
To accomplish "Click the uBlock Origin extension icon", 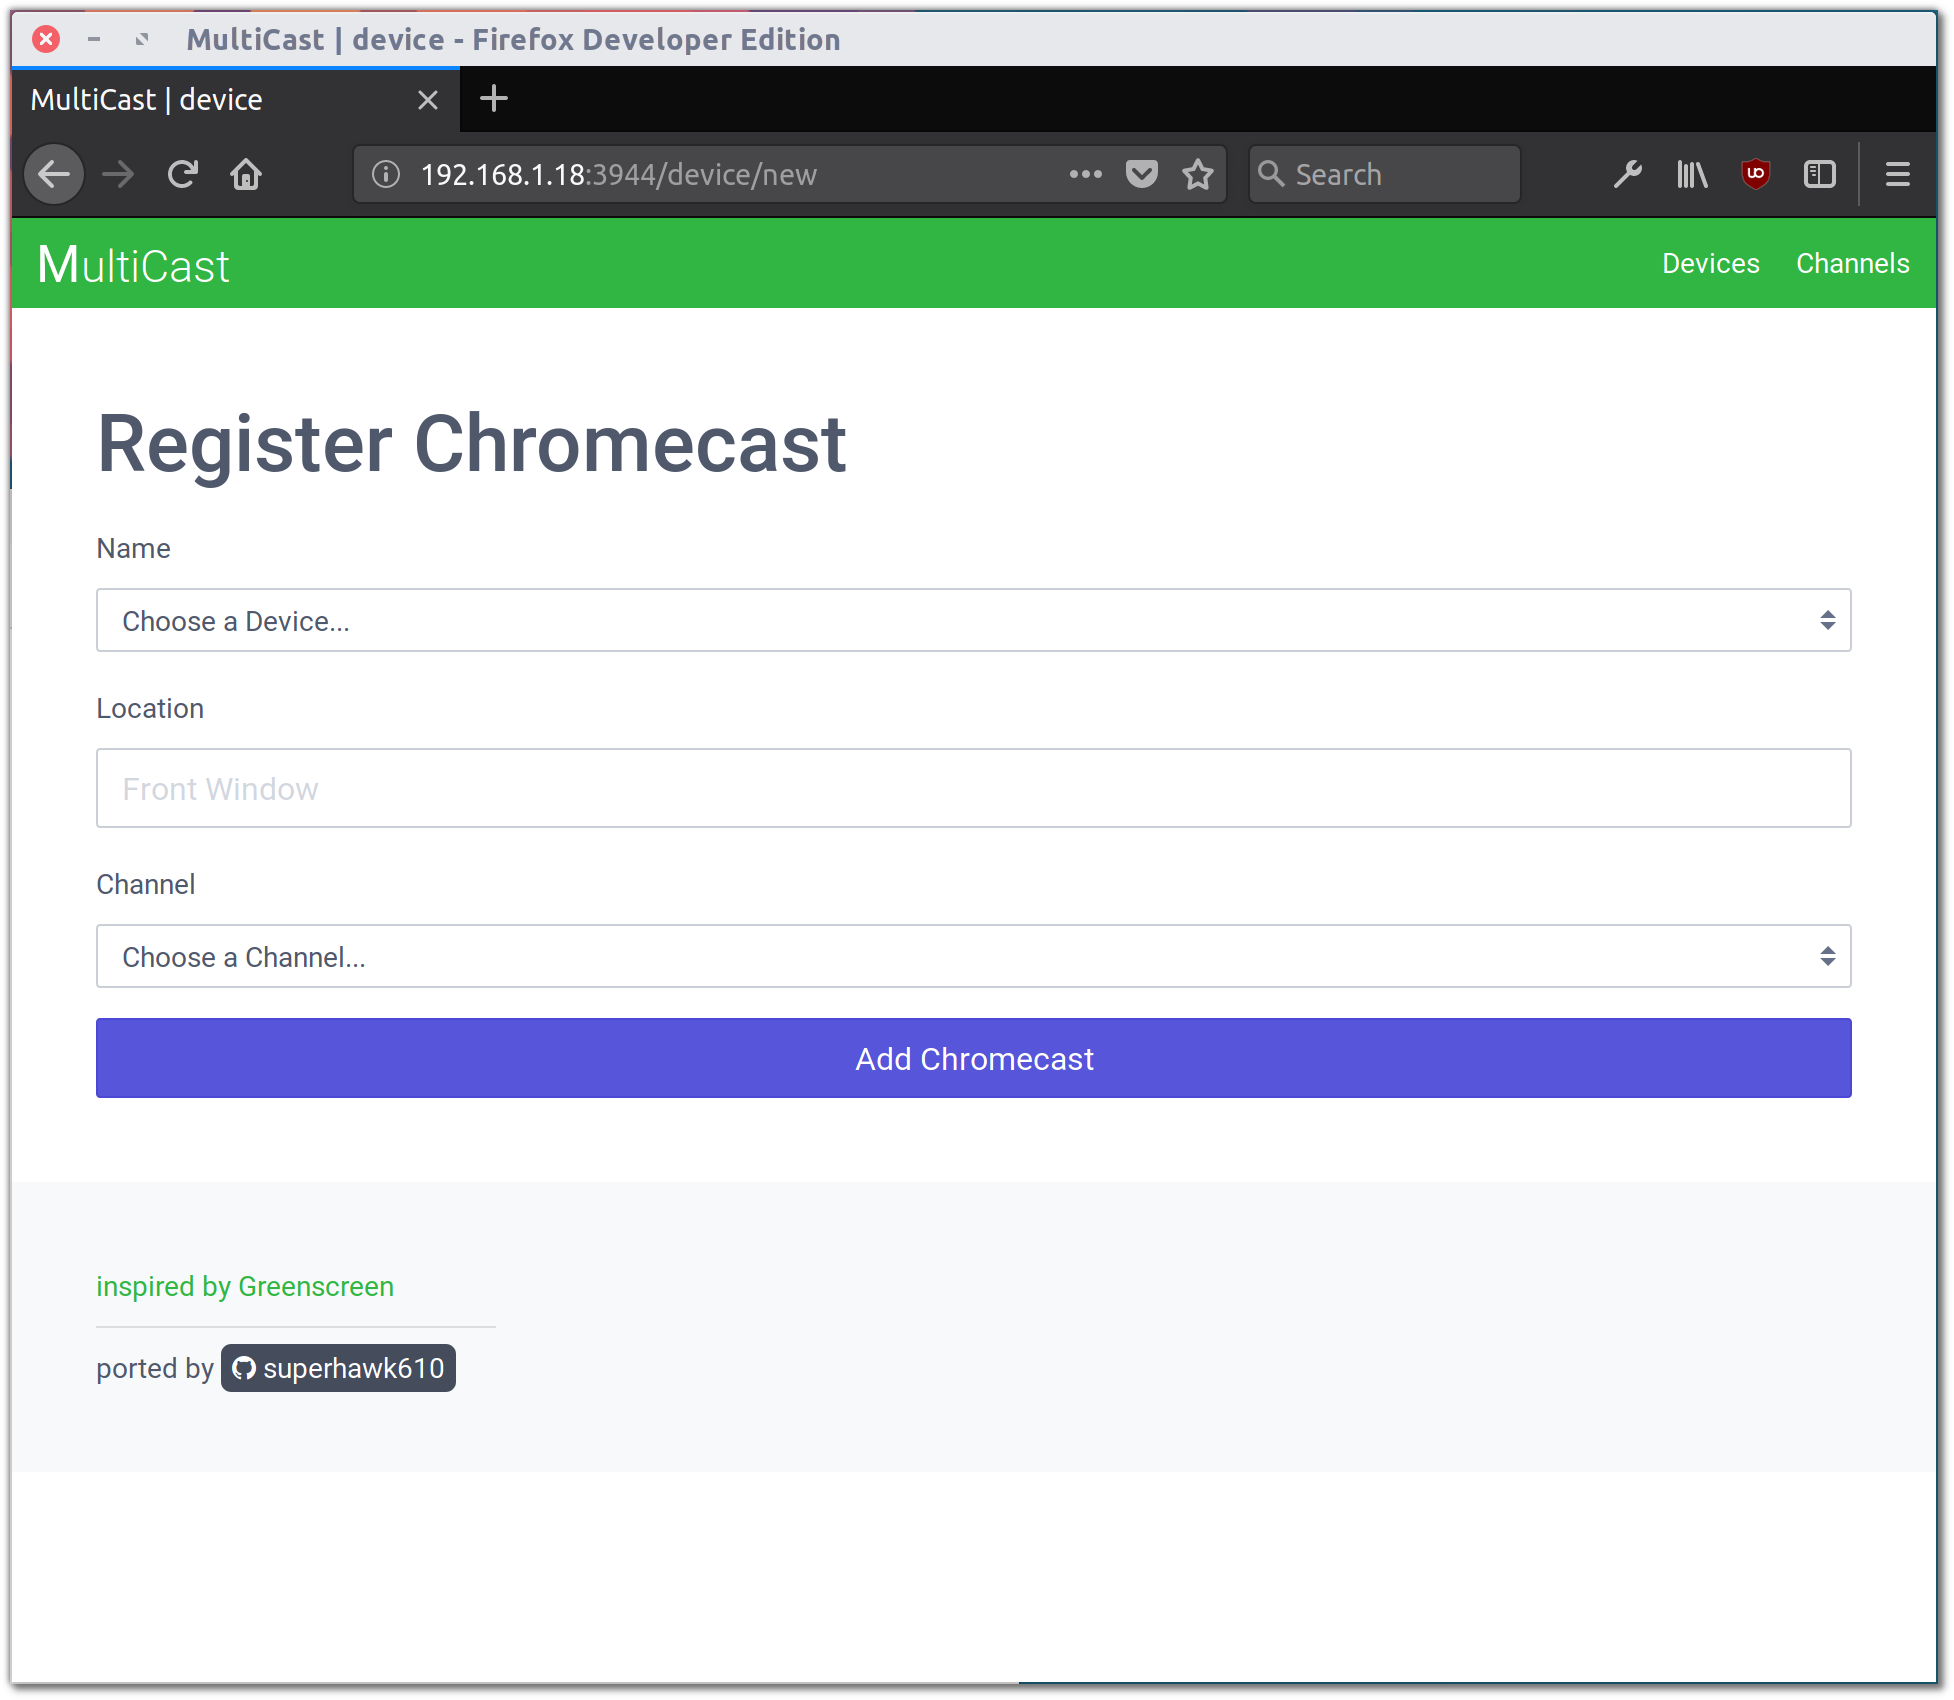I will (1756, 174).
